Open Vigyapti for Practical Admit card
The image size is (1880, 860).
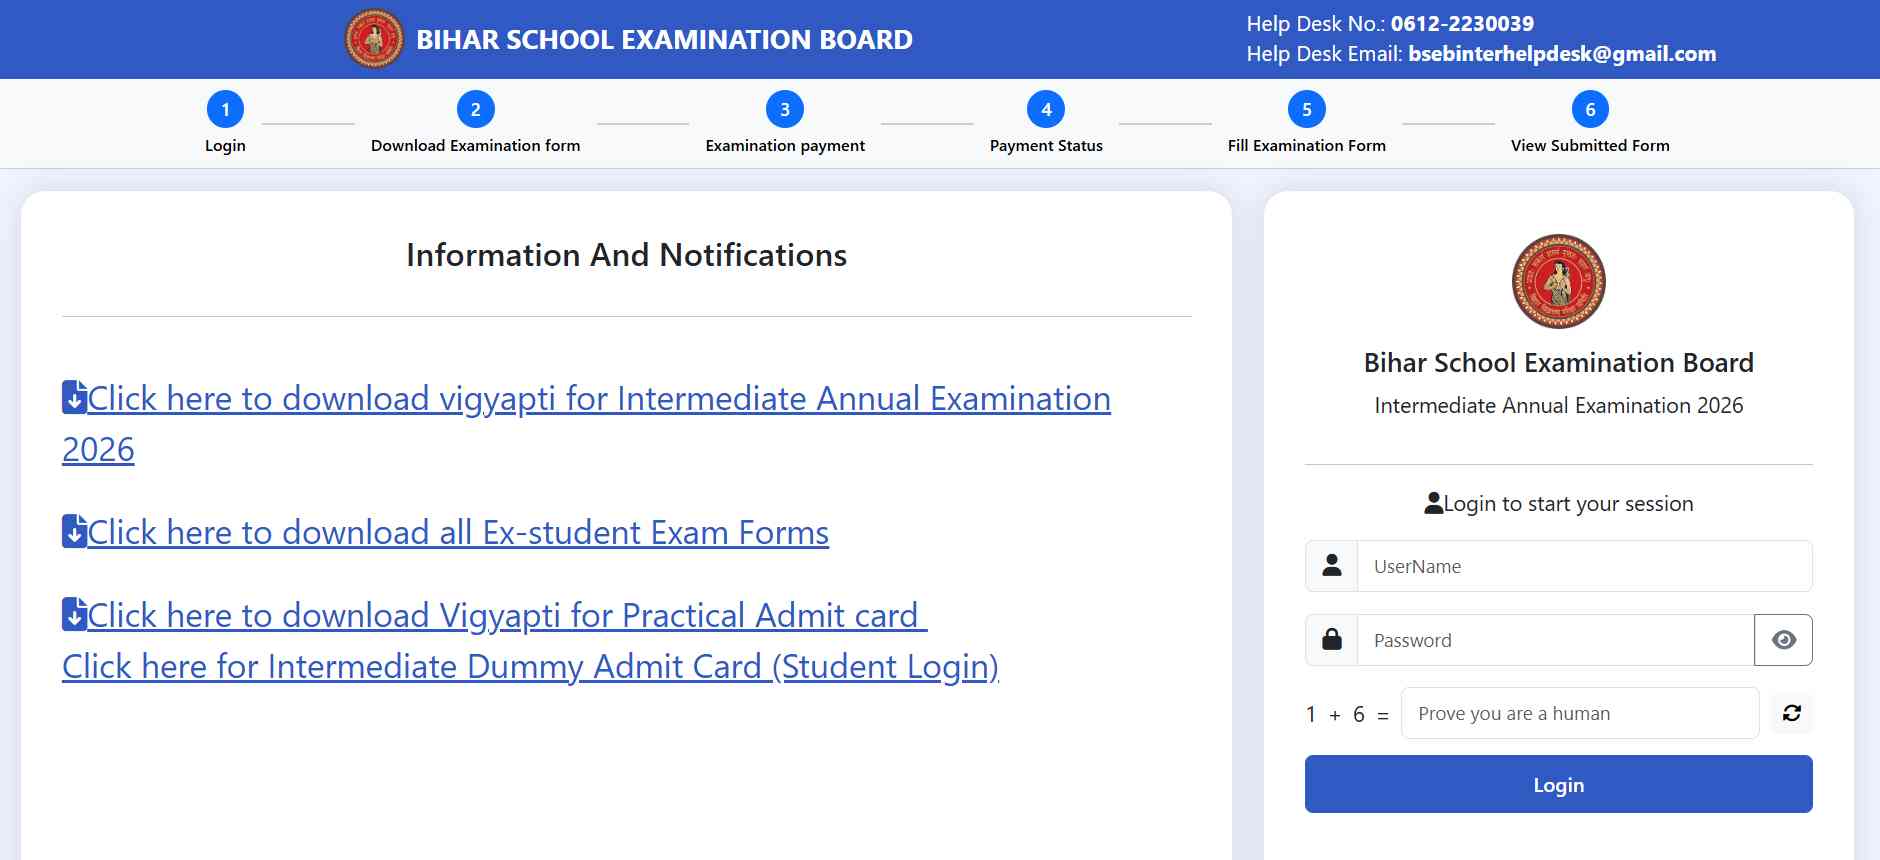[502, 614]
